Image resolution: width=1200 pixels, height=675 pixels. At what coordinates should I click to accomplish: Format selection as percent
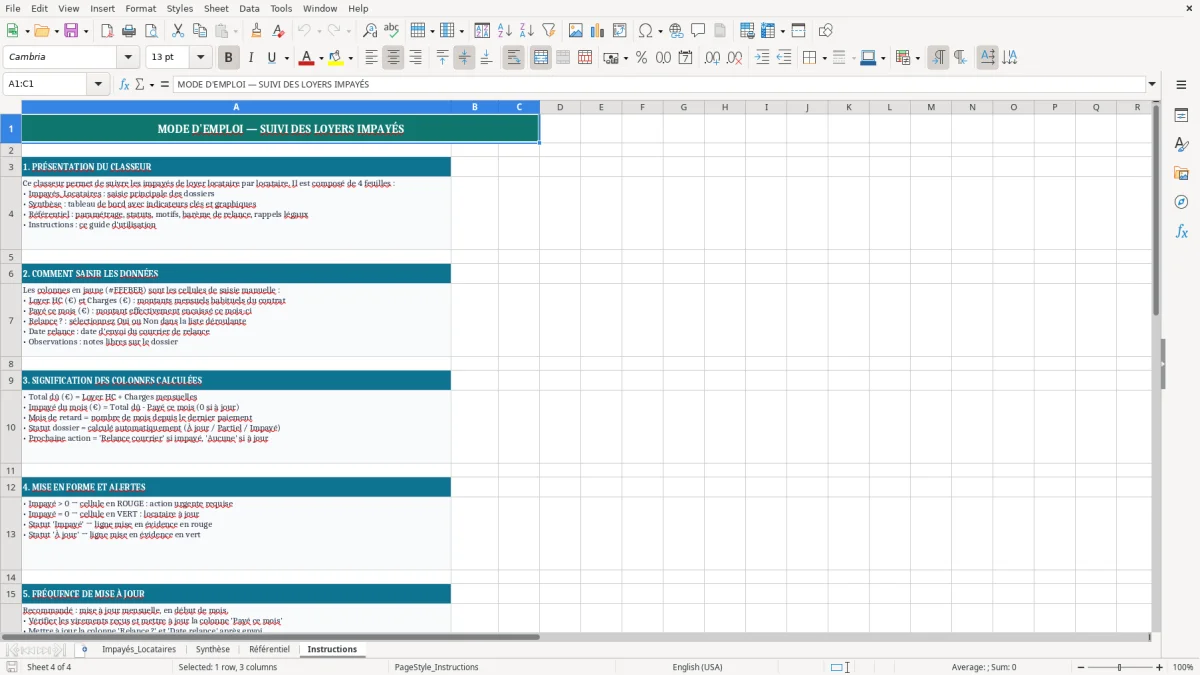pos(641,58)
